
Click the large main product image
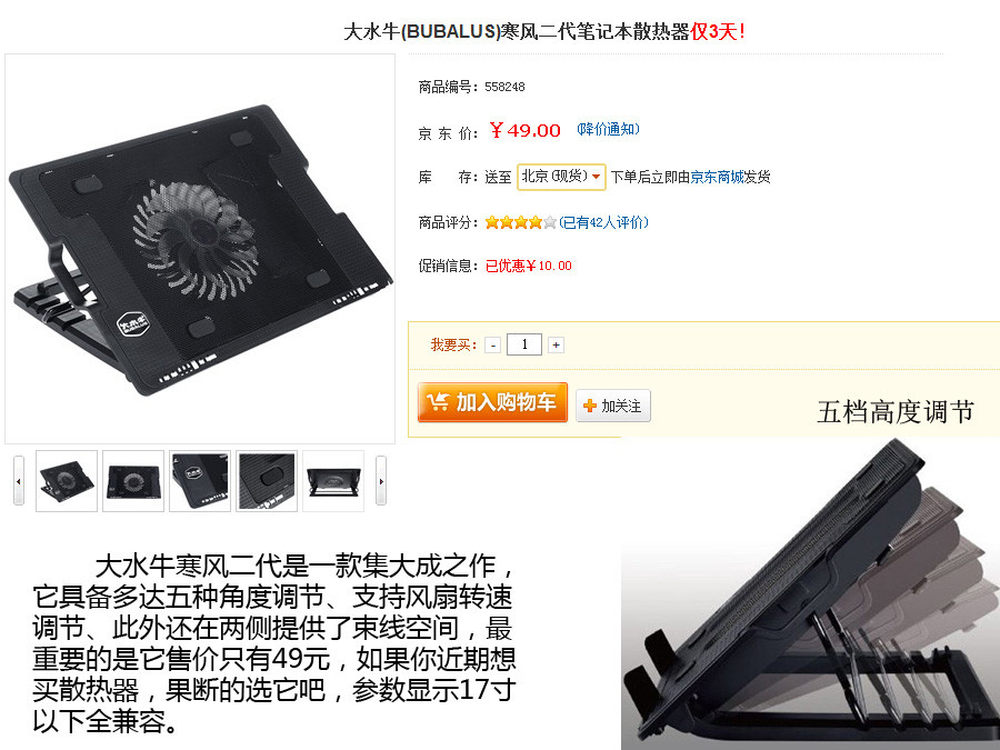click(x=200, y=249)
